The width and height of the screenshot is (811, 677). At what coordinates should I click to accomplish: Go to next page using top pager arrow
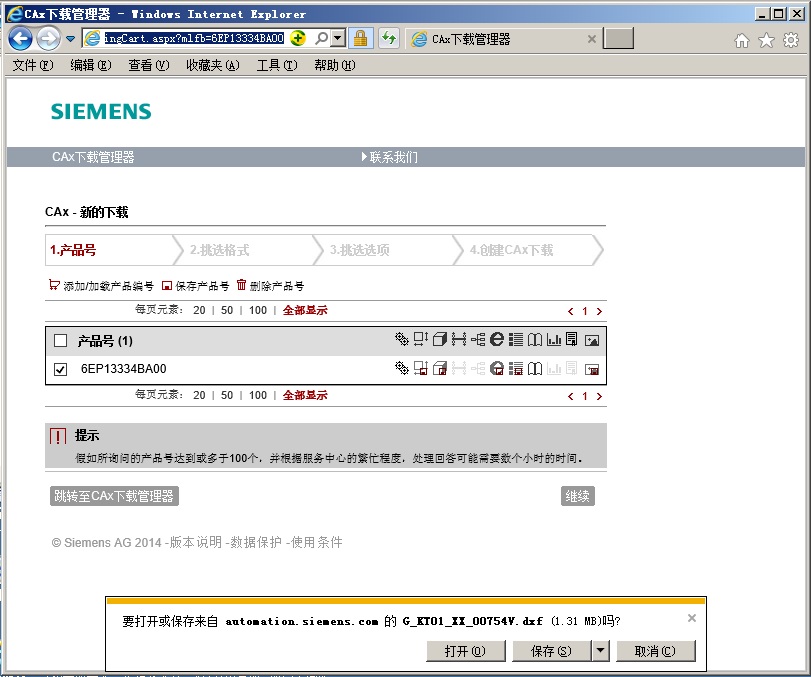pyautogui.click(x=599, y=311)
